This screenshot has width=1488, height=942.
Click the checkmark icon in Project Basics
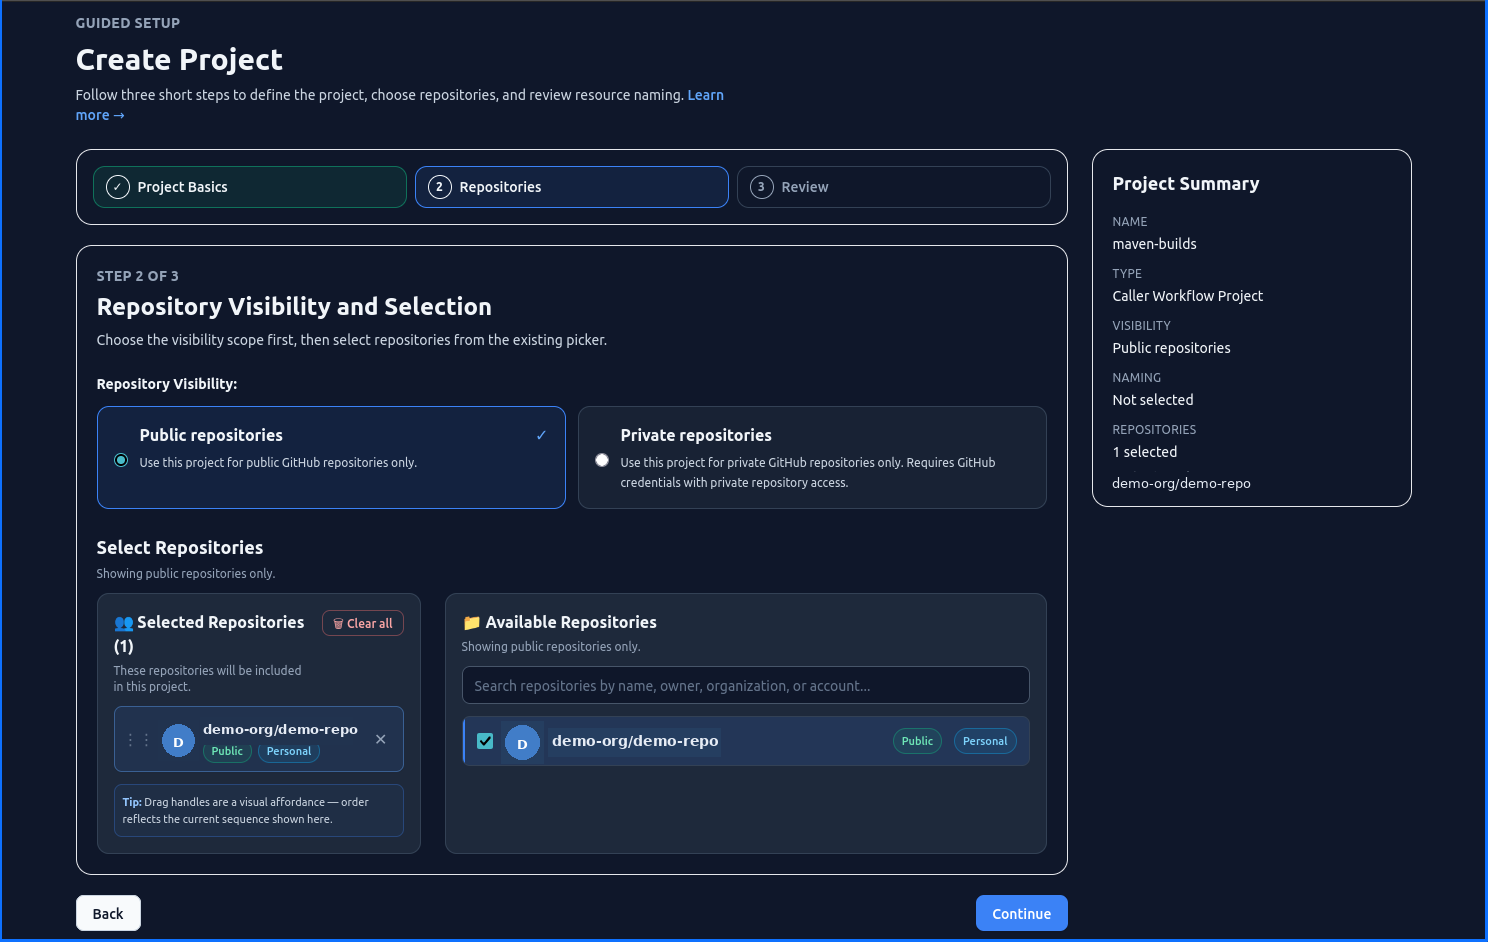(118, 187)
